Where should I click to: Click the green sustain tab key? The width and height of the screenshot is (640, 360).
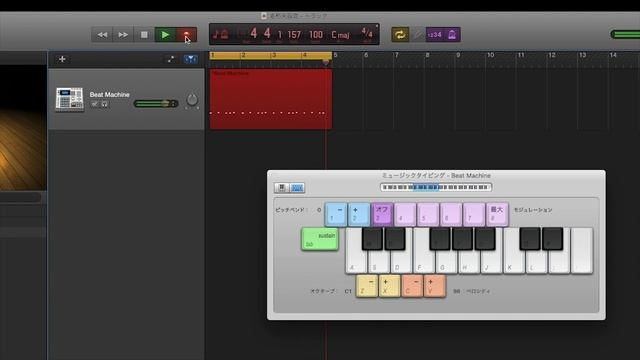click(x=320, y=239)
